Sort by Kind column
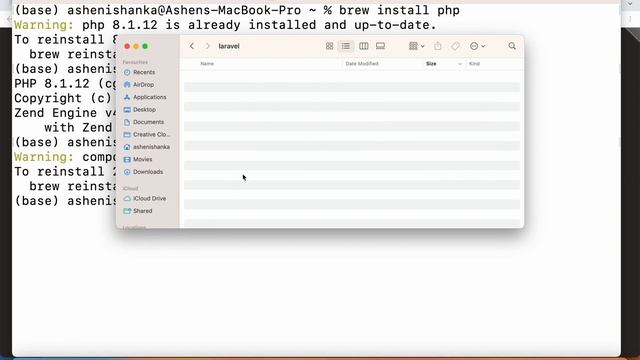This screenshot has height=360, width=640. click(x=474, y=64)
